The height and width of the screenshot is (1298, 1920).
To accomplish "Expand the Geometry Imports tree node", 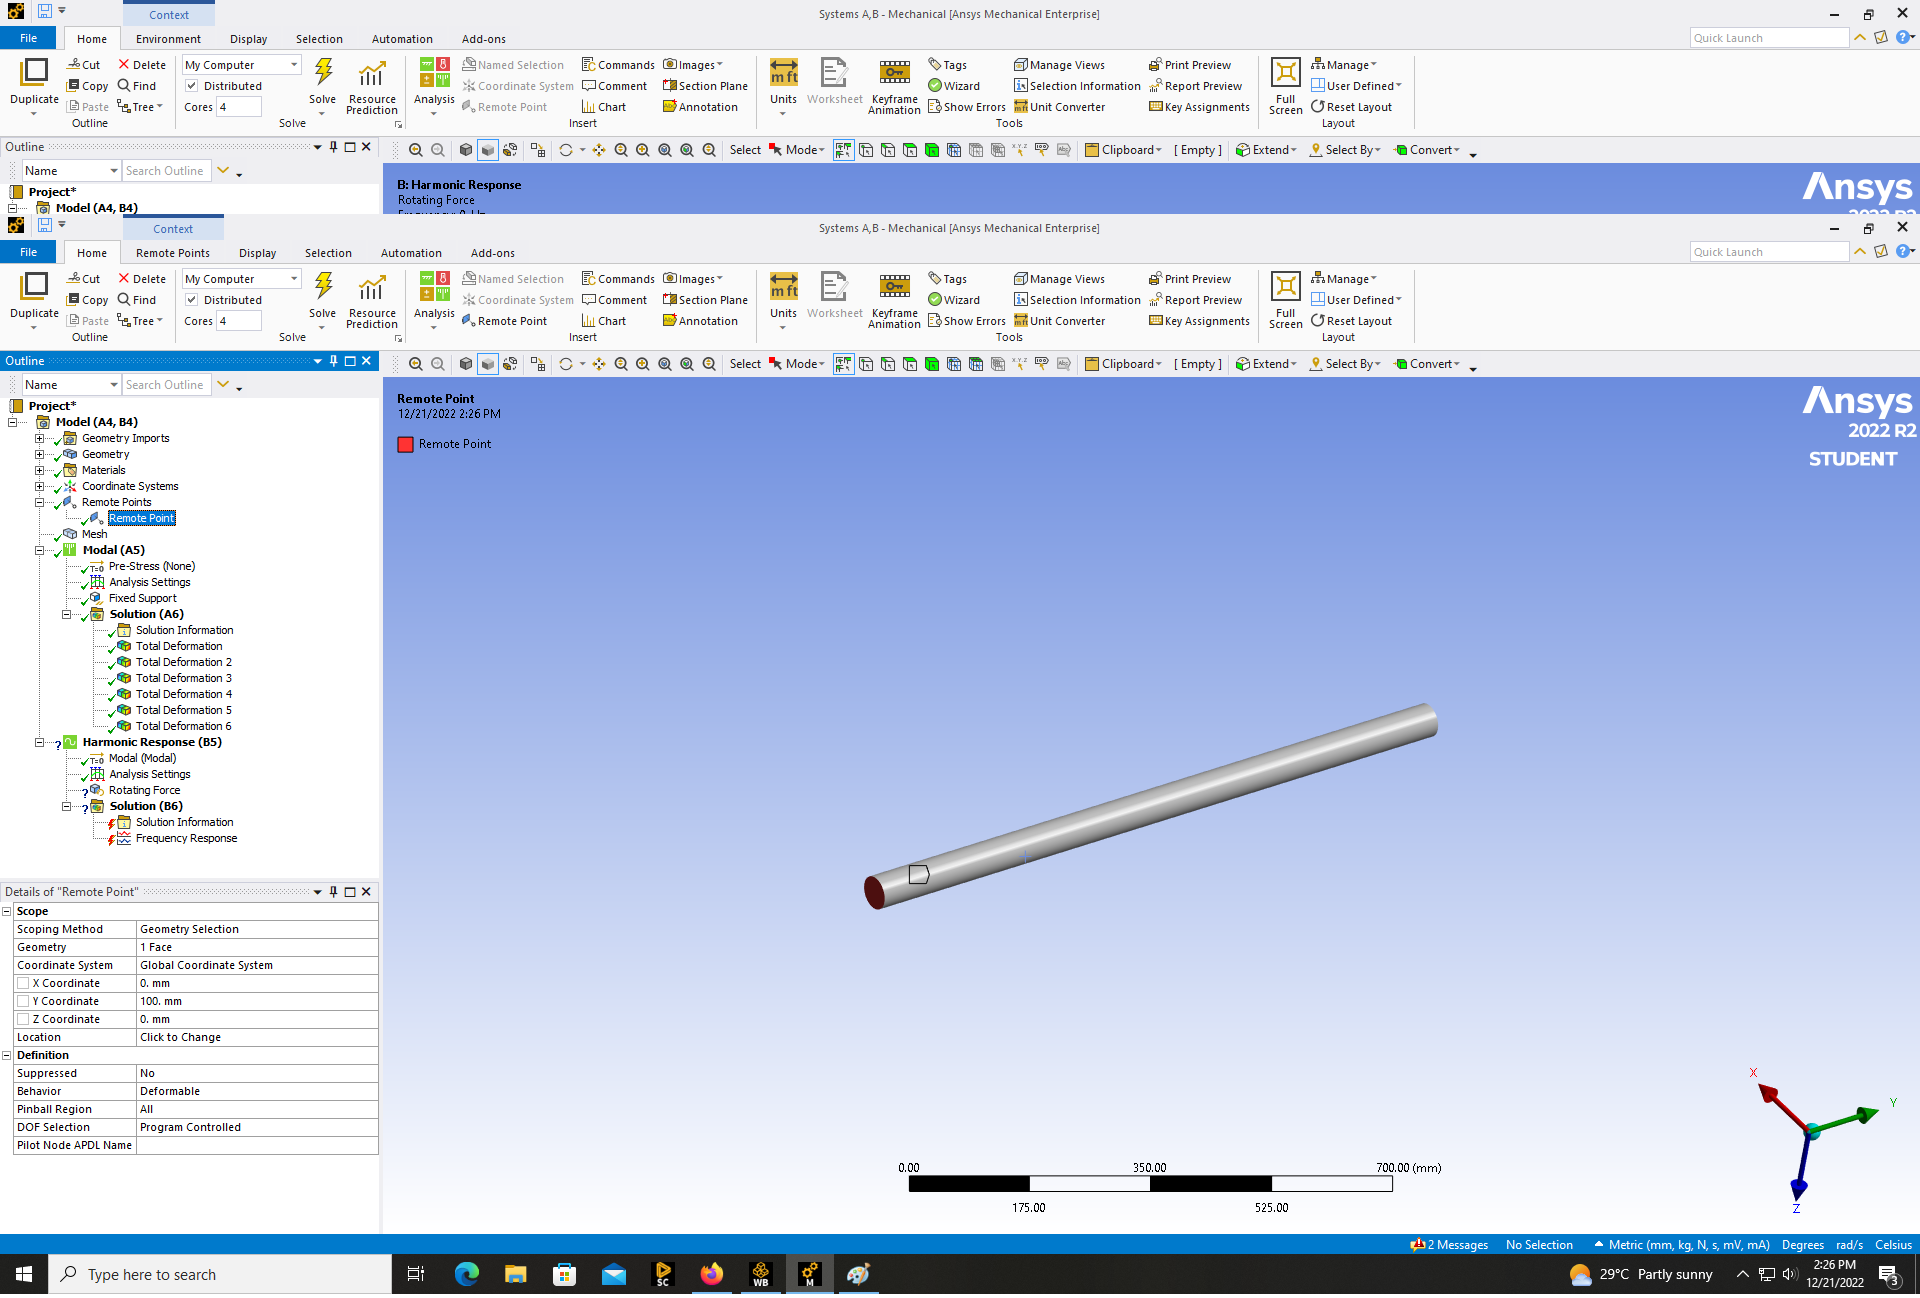I will [40, 438].
